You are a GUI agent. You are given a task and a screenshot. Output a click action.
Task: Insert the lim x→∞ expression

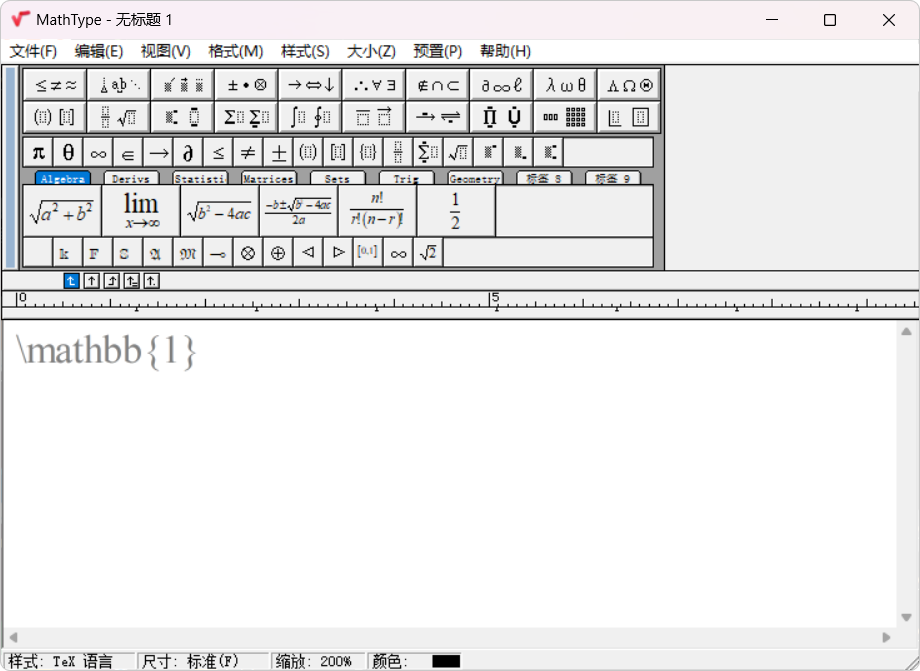(x=141, y=211)
